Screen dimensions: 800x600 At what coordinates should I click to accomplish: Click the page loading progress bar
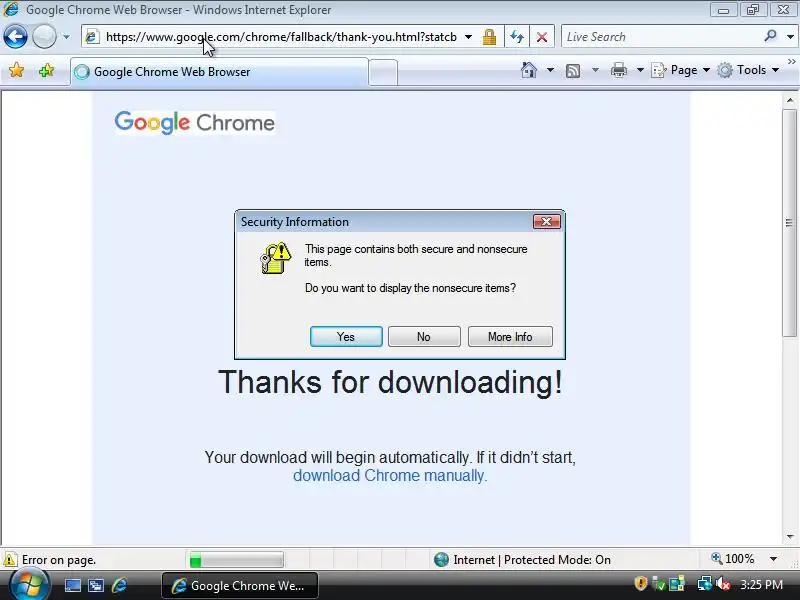point(236,560)
